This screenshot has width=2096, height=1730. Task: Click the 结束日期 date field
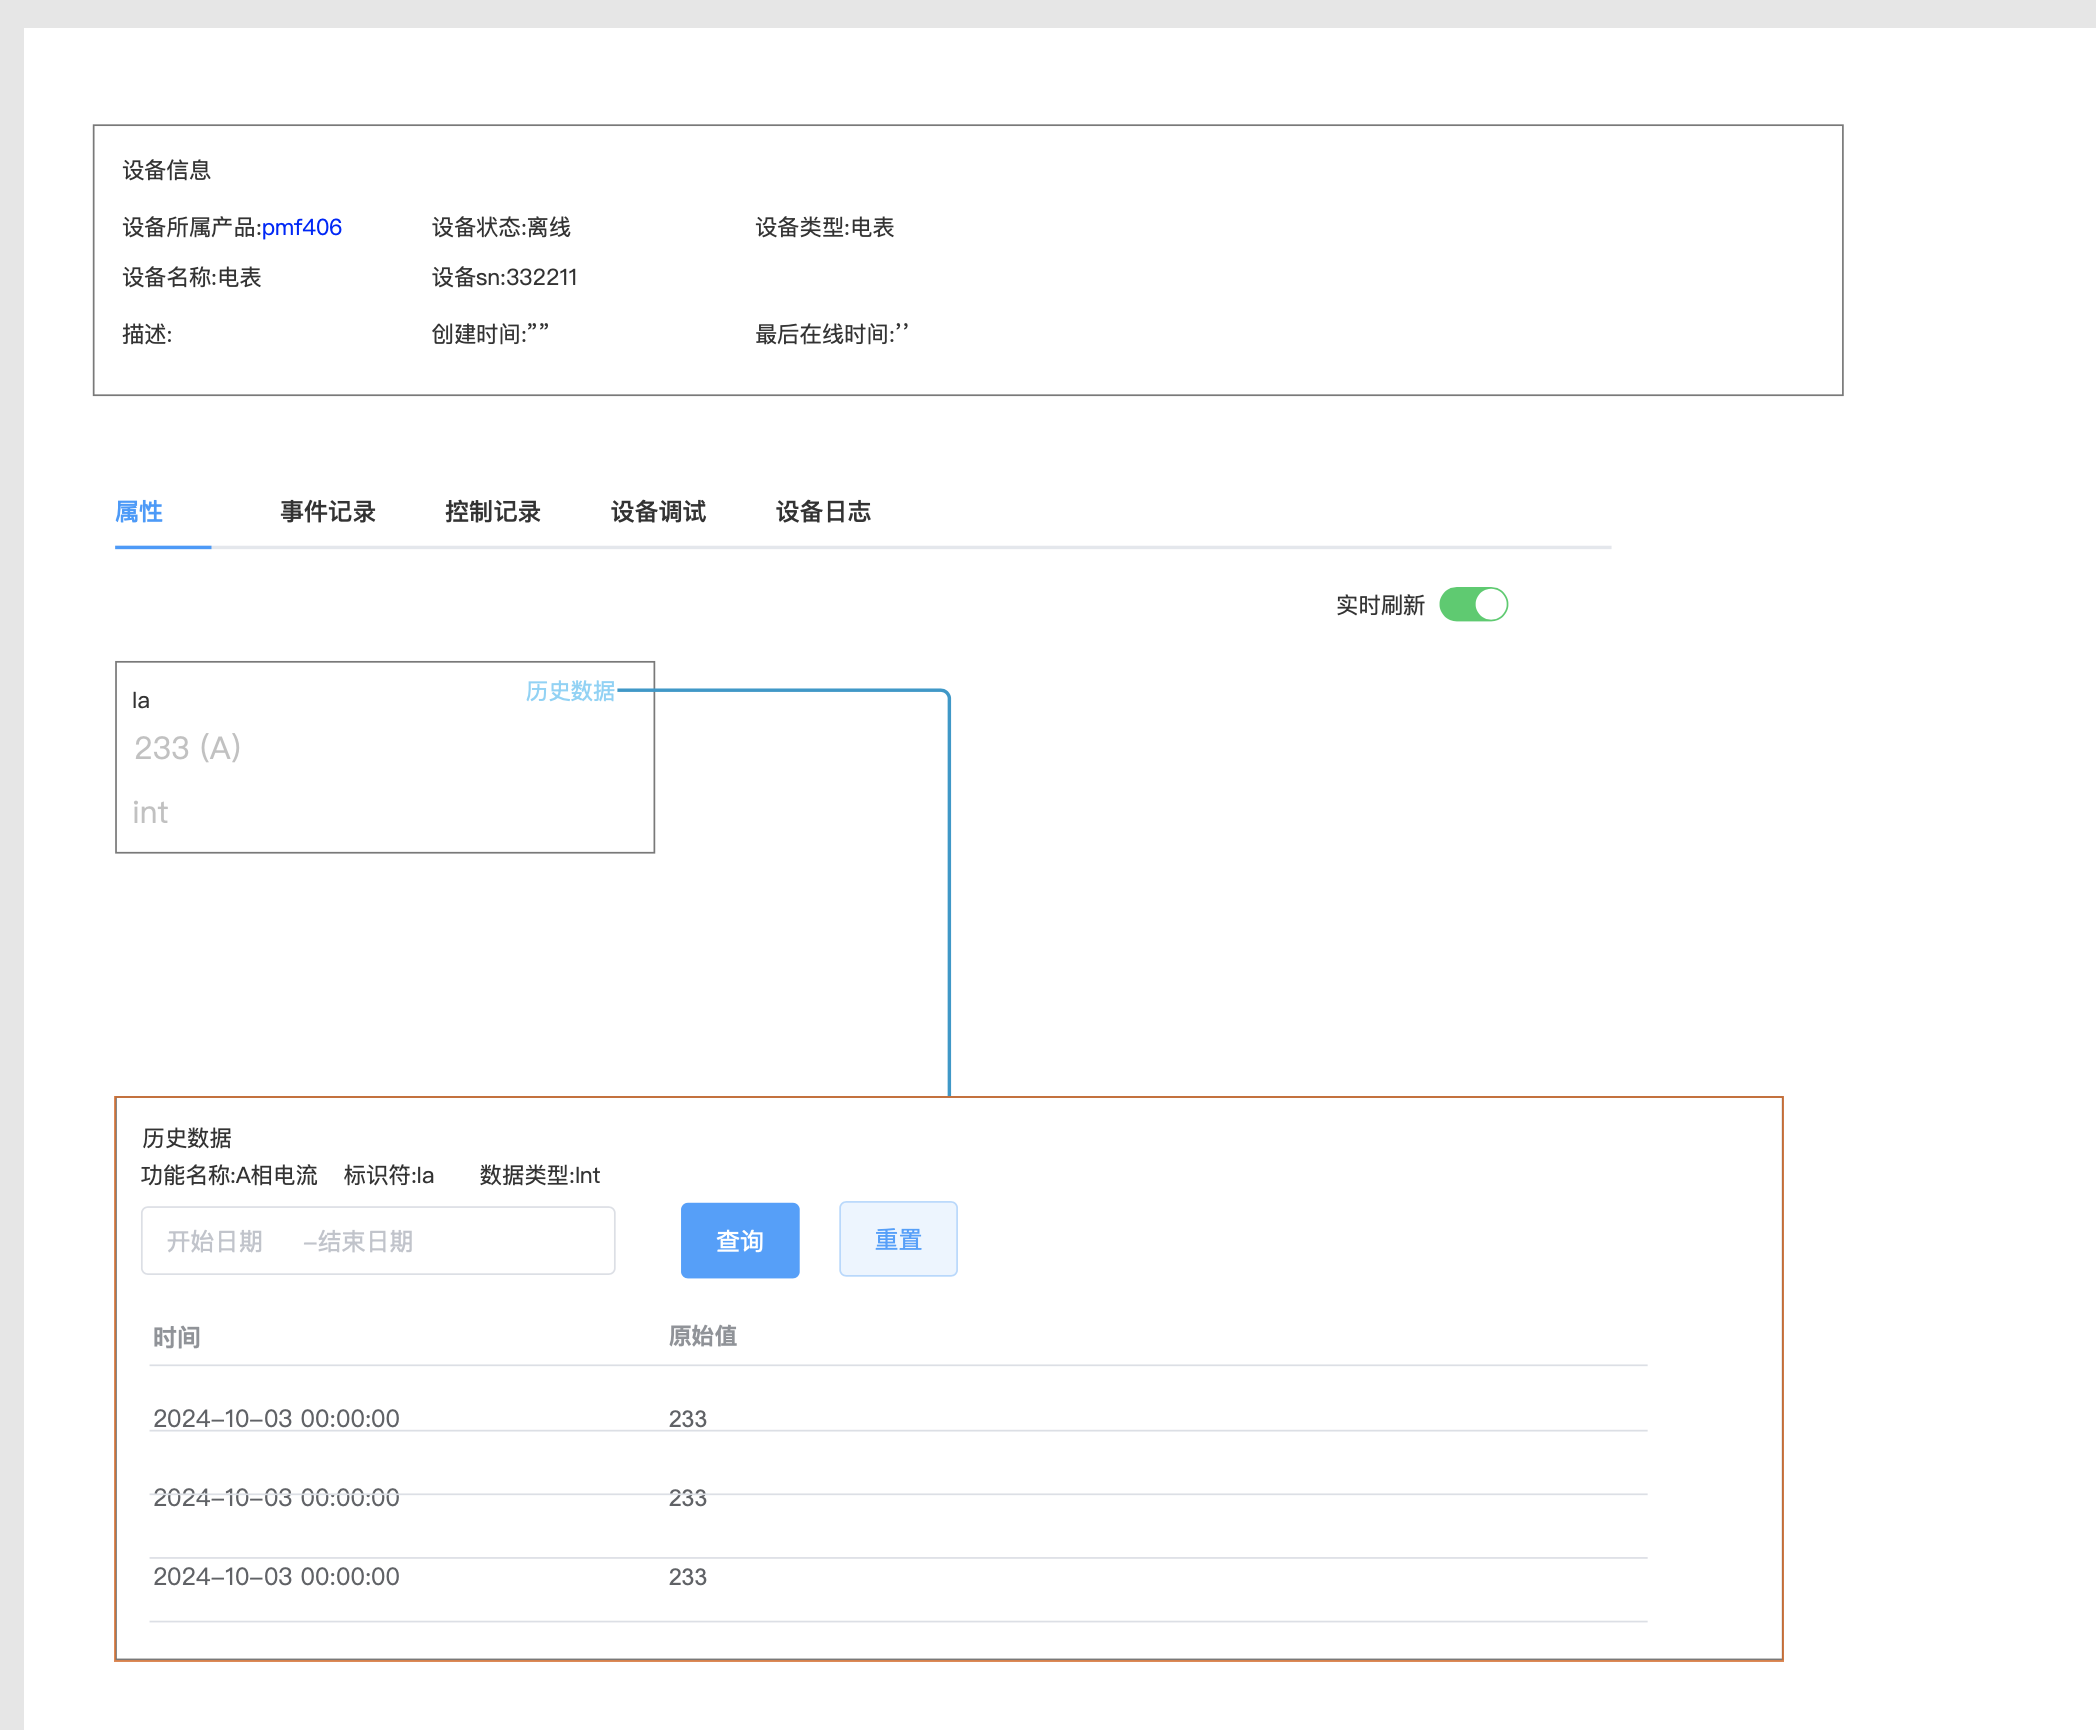(x=365, y=1241)
